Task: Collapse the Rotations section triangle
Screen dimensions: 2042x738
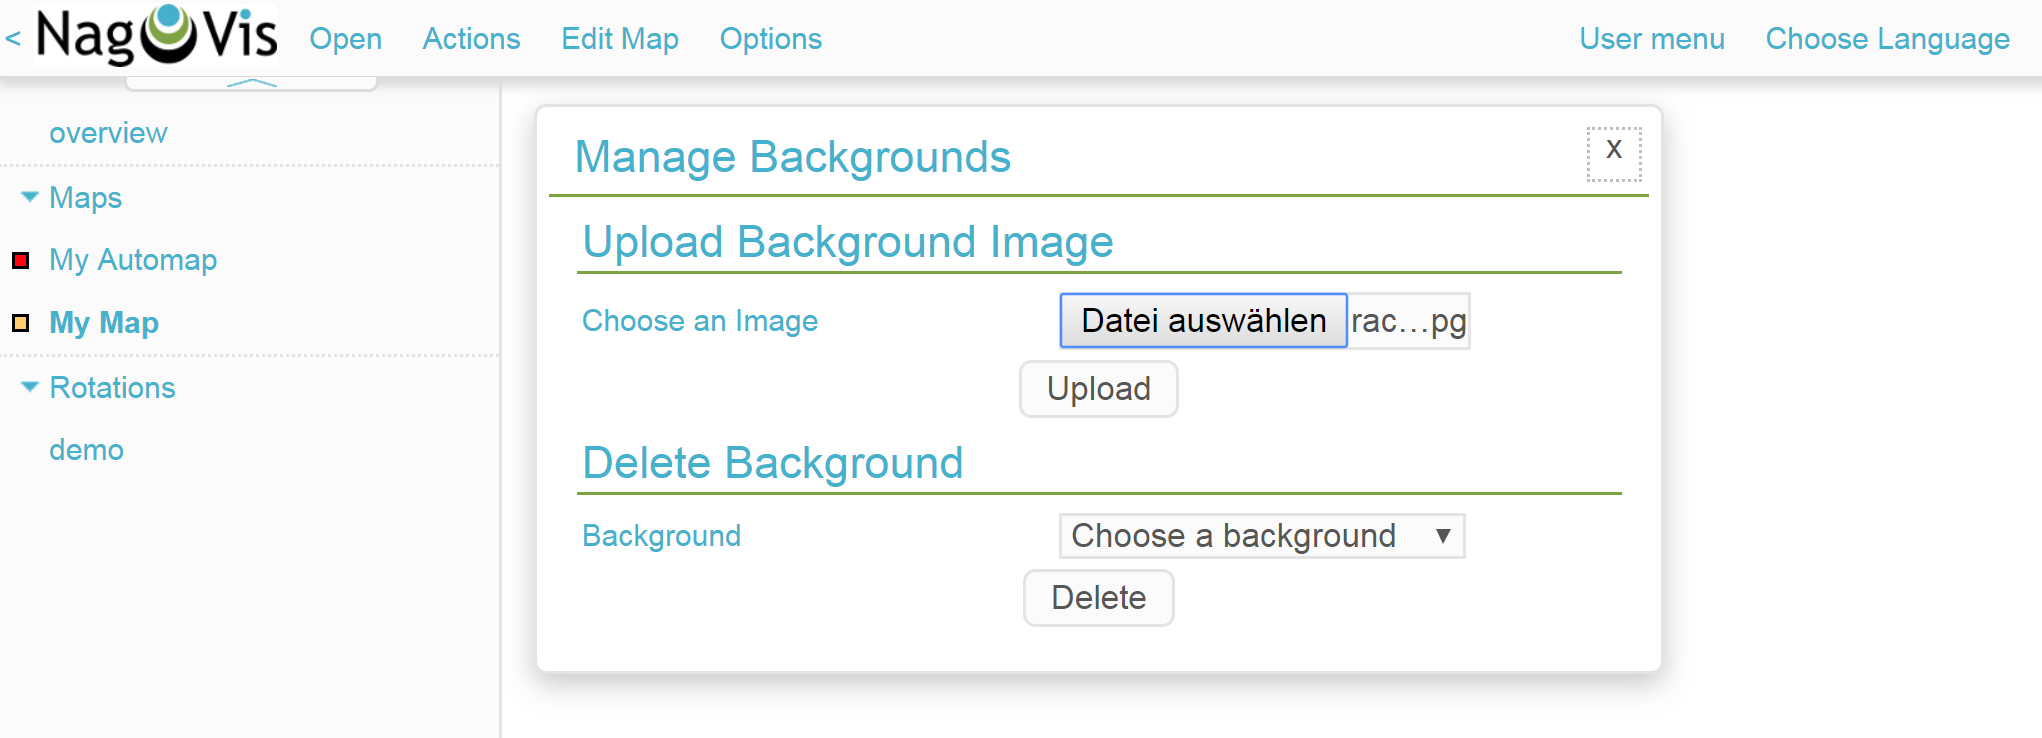Action: point(30,387)
